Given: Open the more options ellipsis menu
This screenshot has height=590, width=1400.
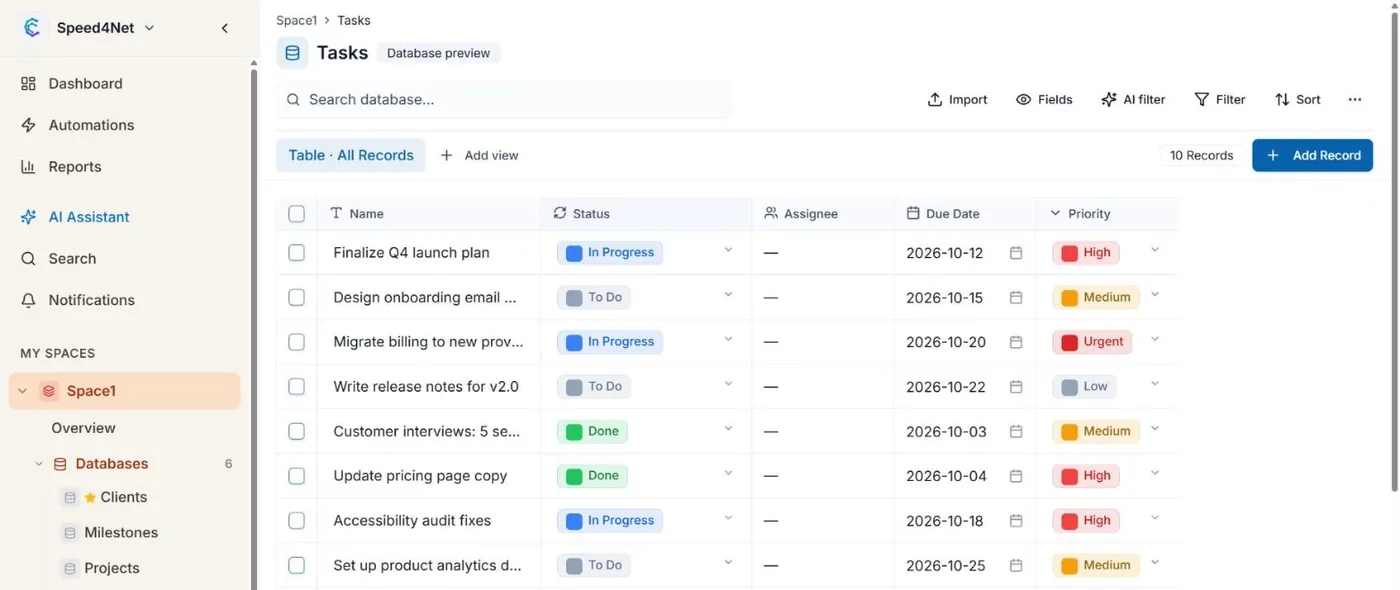Looking at the screenshot, I should click(x=1355, y=99).
